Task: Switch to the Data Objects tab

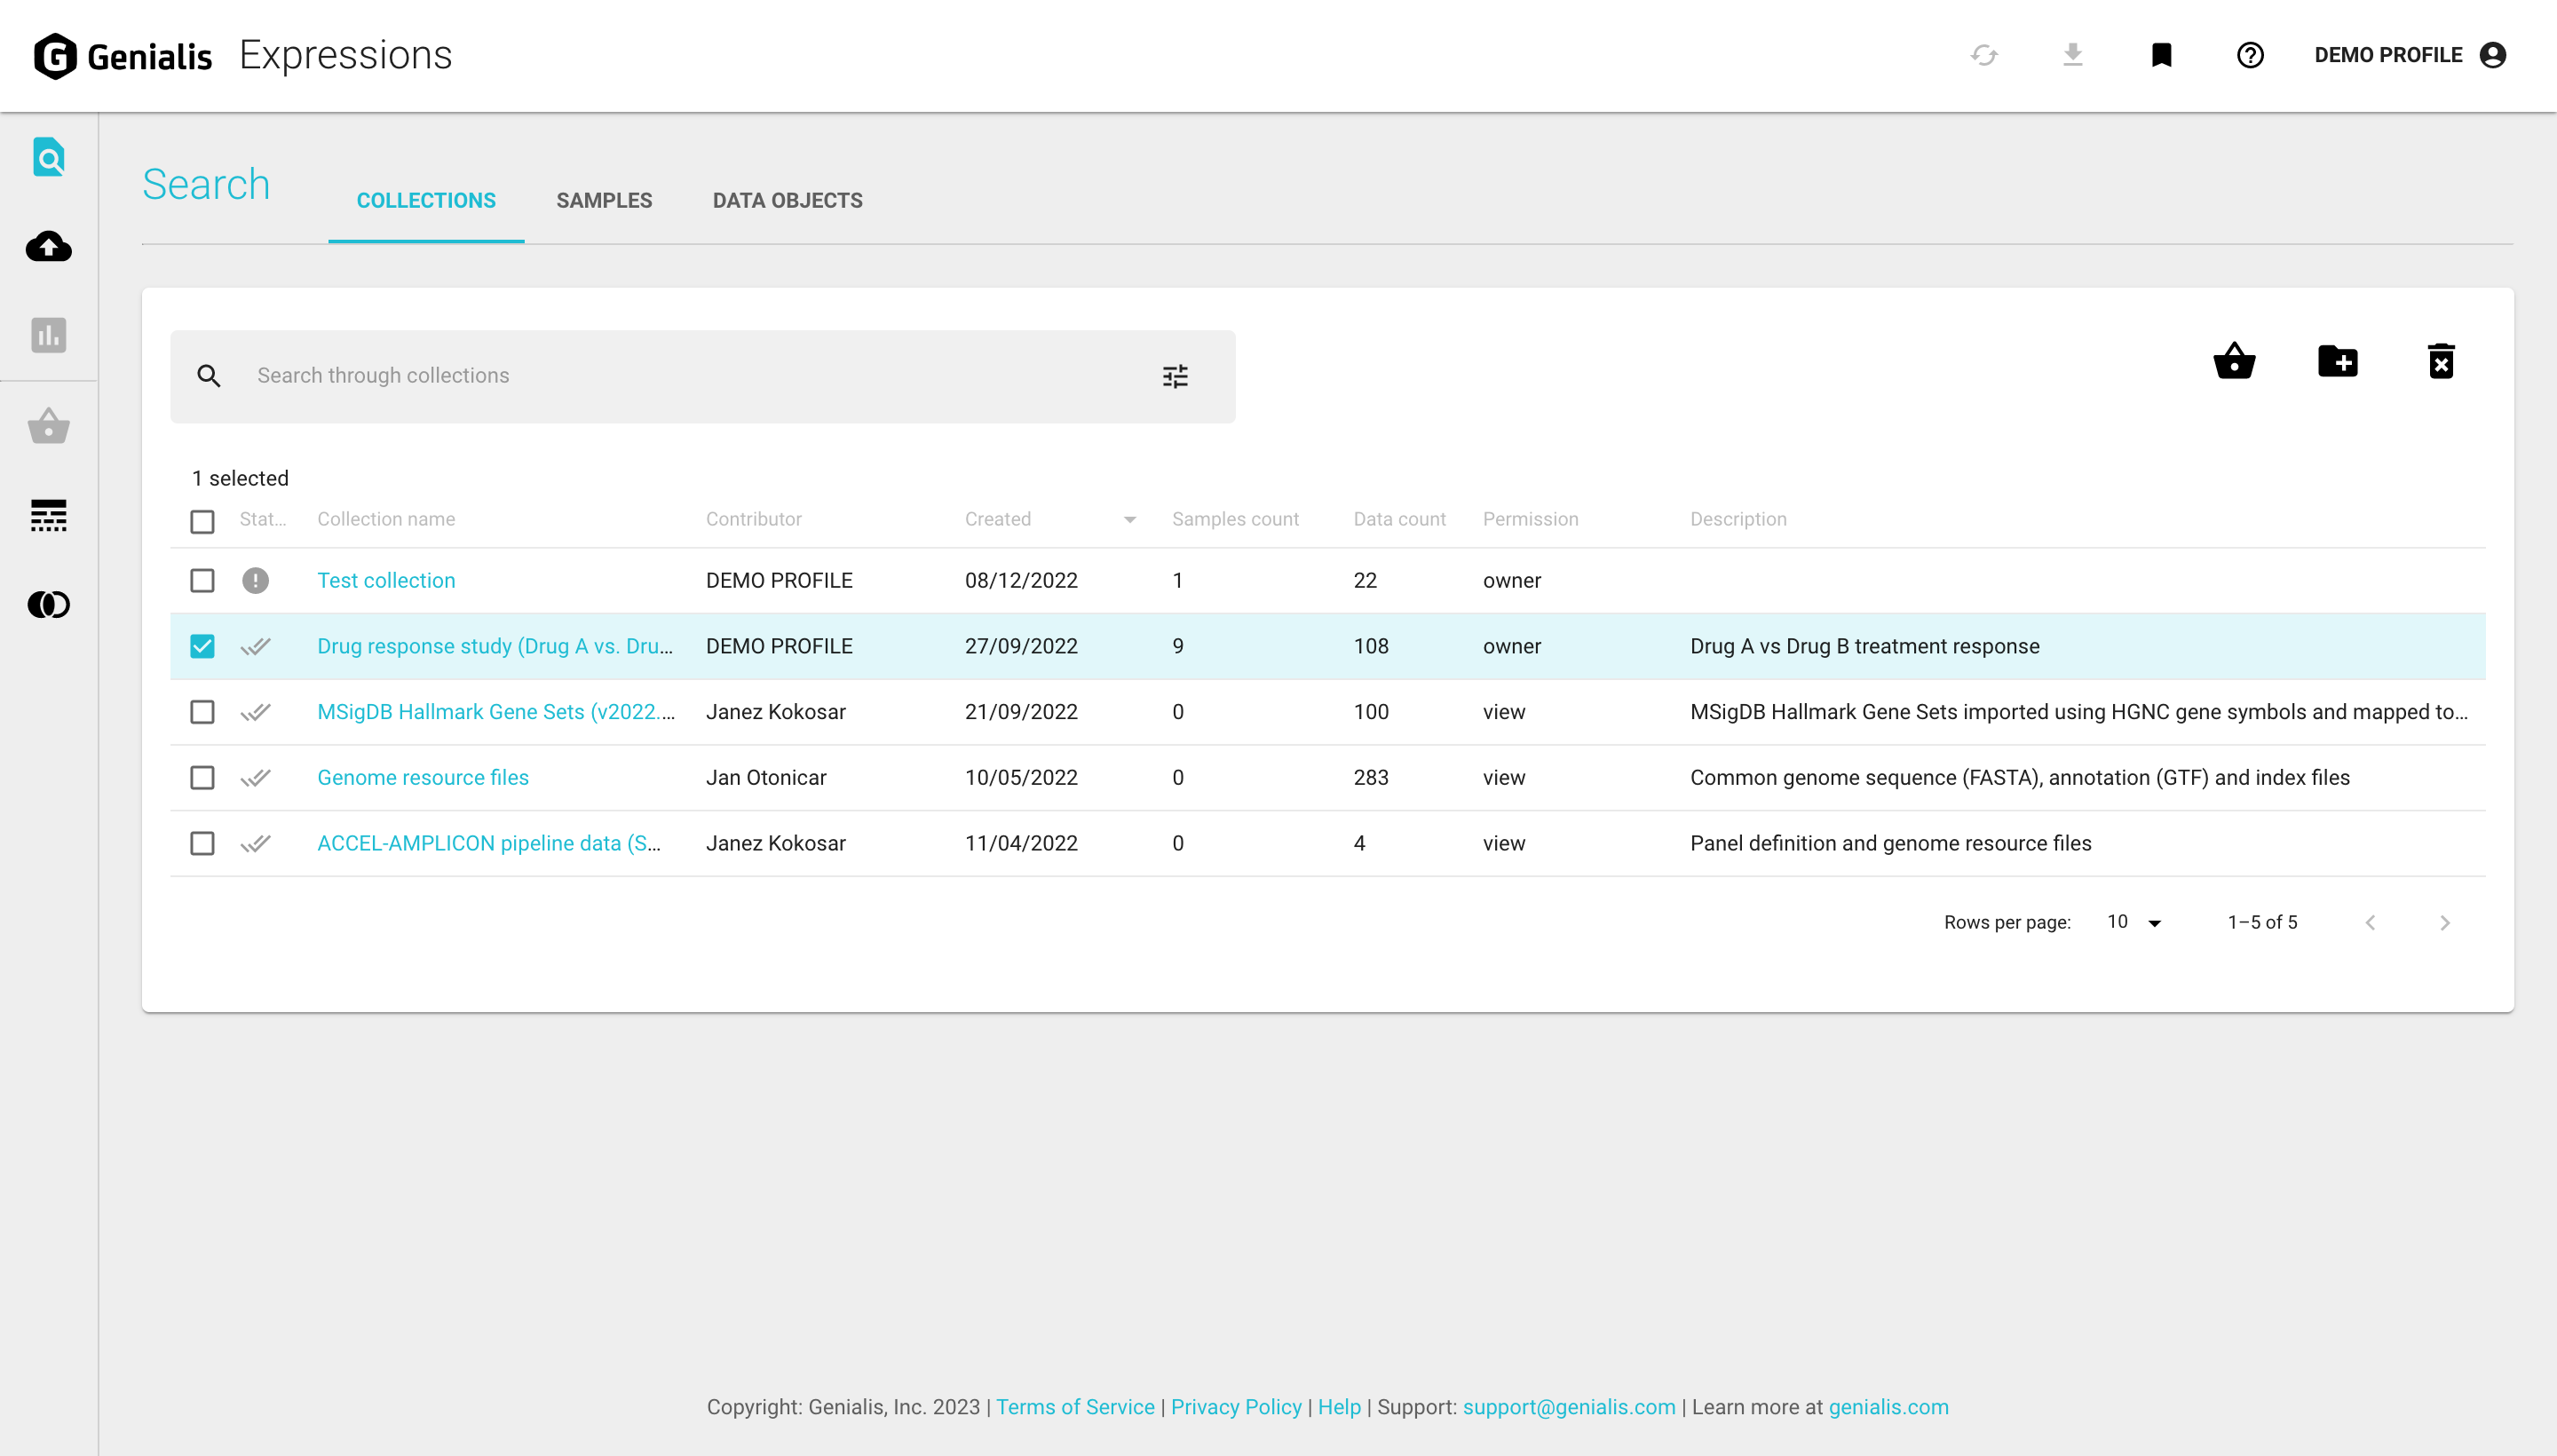Action: tap(787, 200)
